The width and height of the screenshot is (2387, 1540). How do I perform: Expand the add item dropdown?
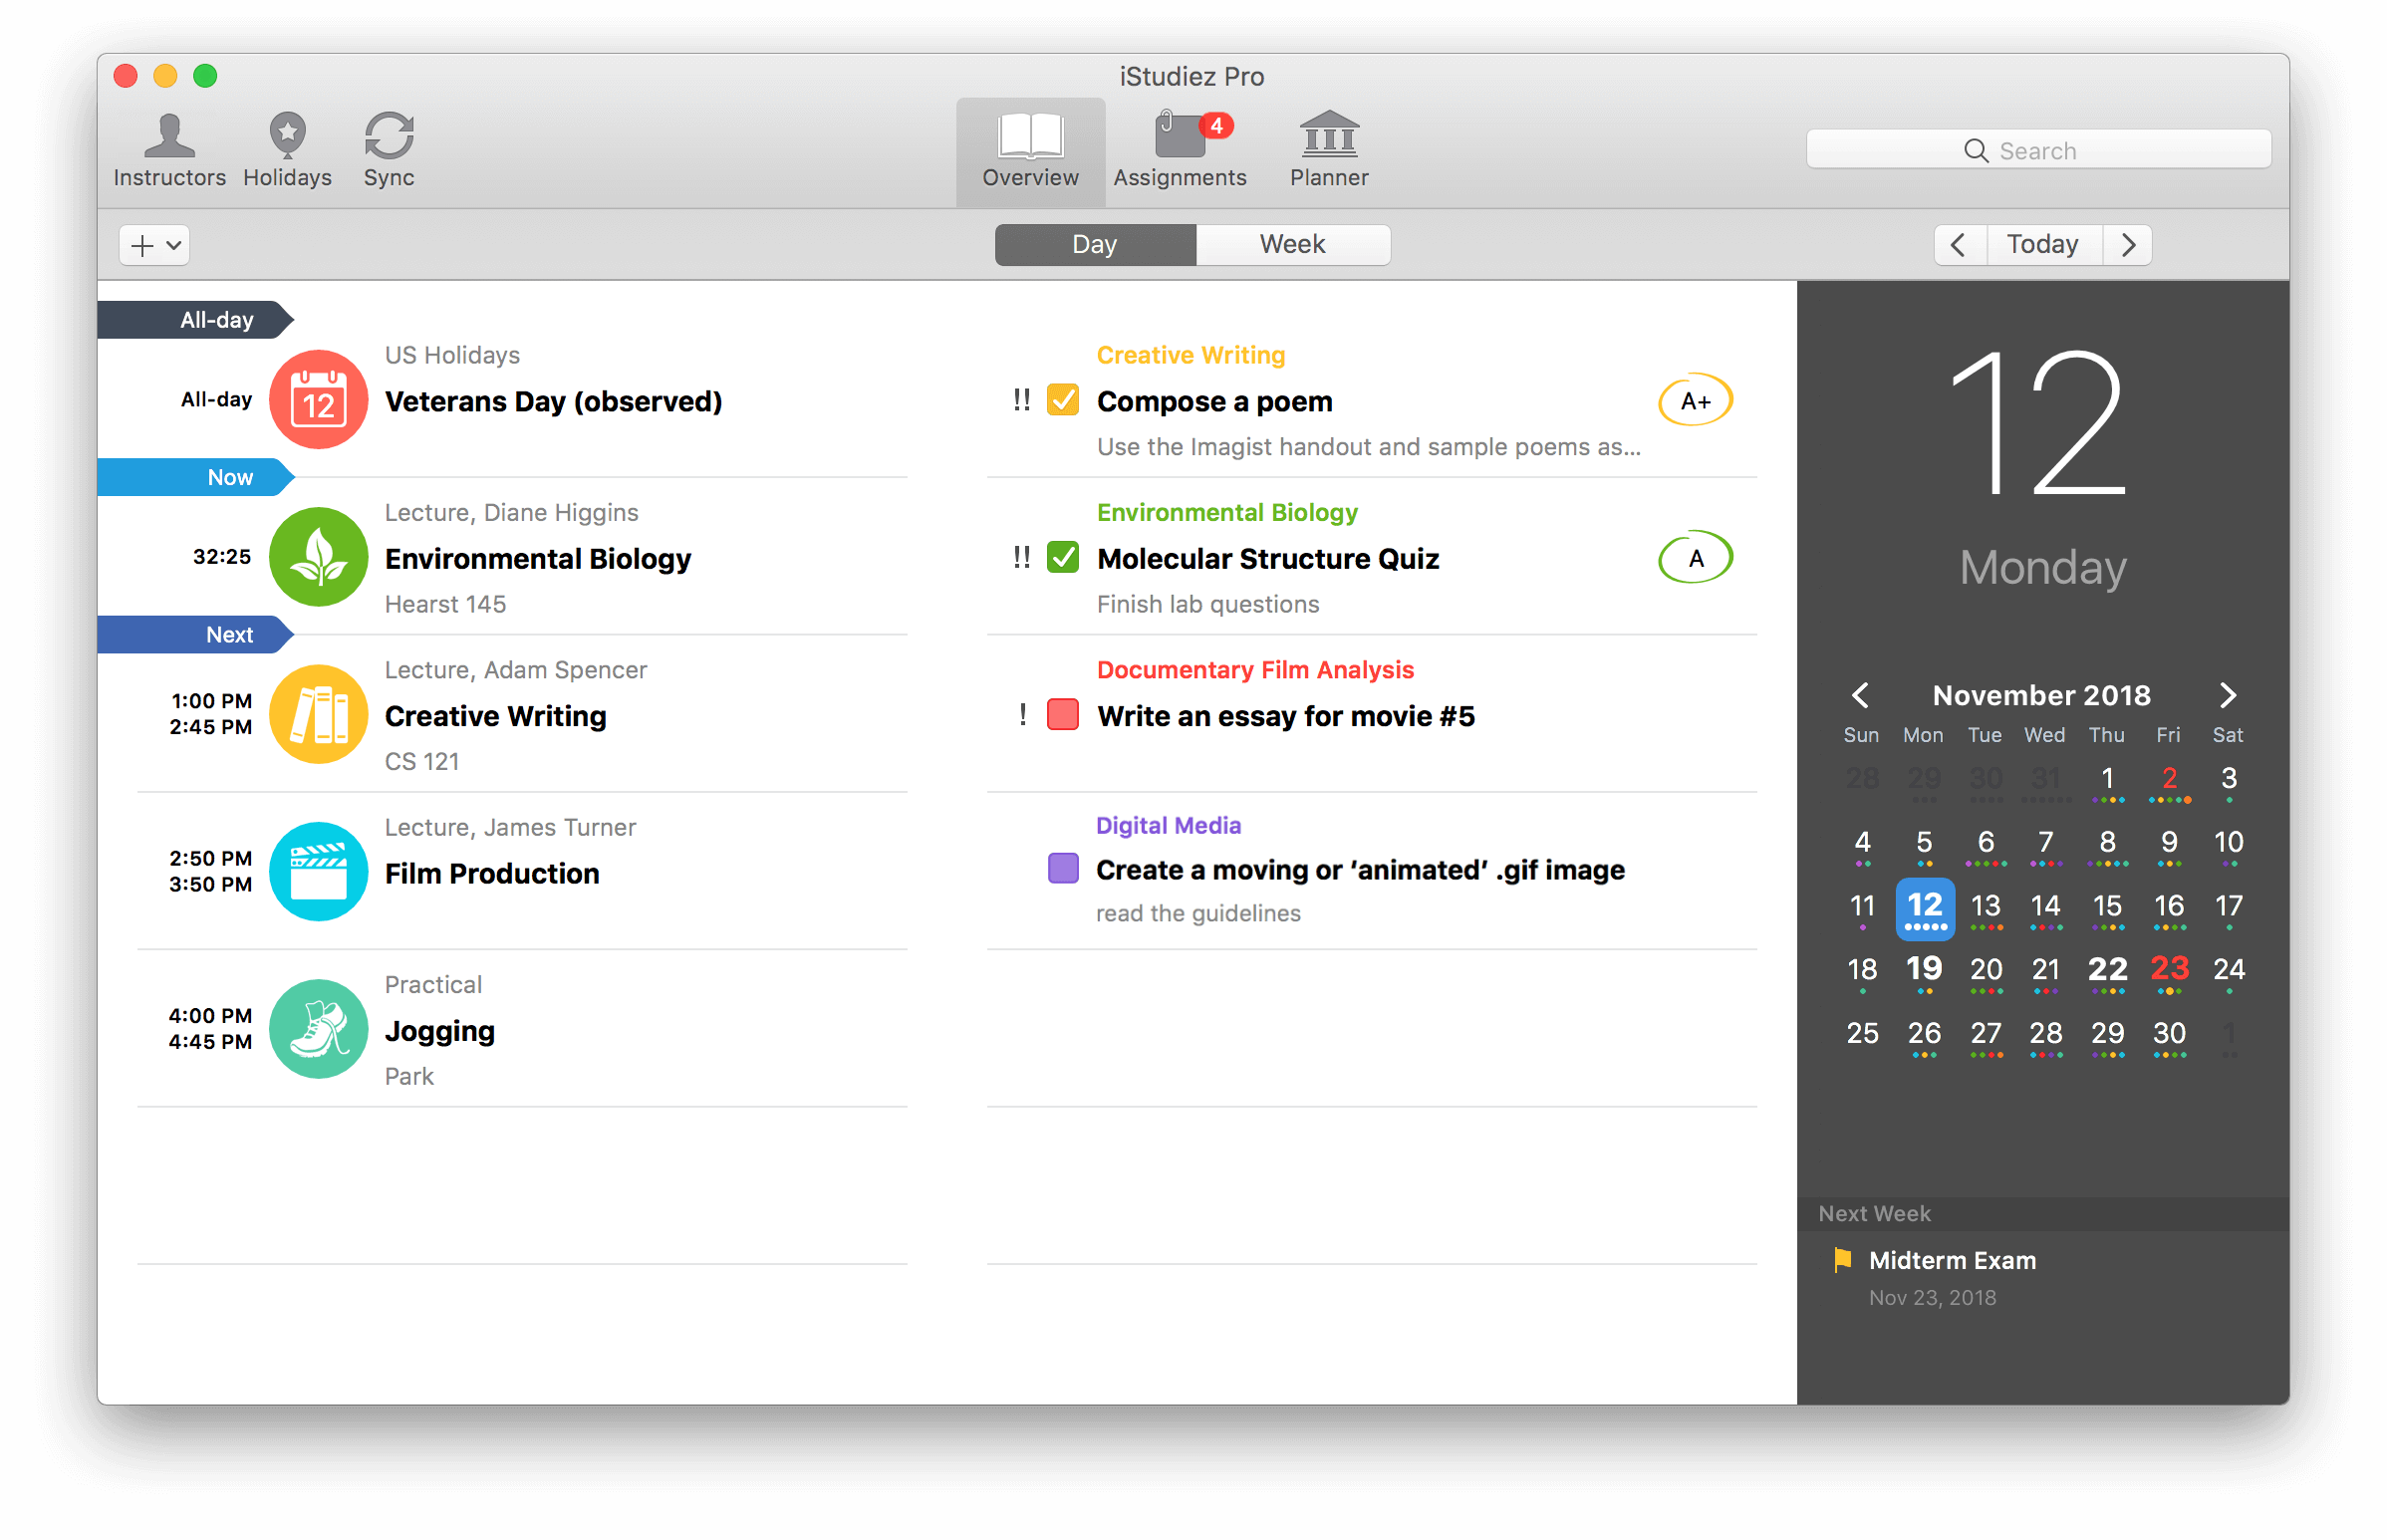pos(168,244)
